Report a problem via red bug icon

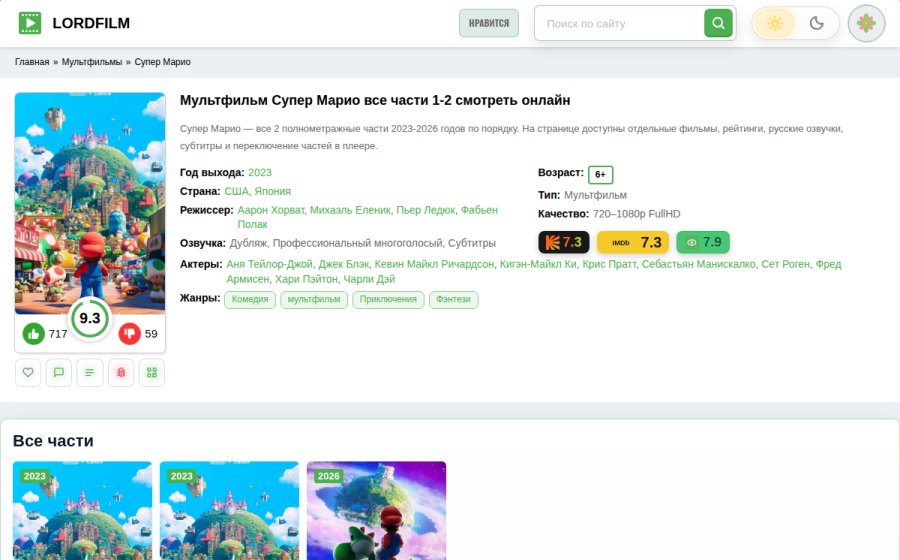pos(121,372)
